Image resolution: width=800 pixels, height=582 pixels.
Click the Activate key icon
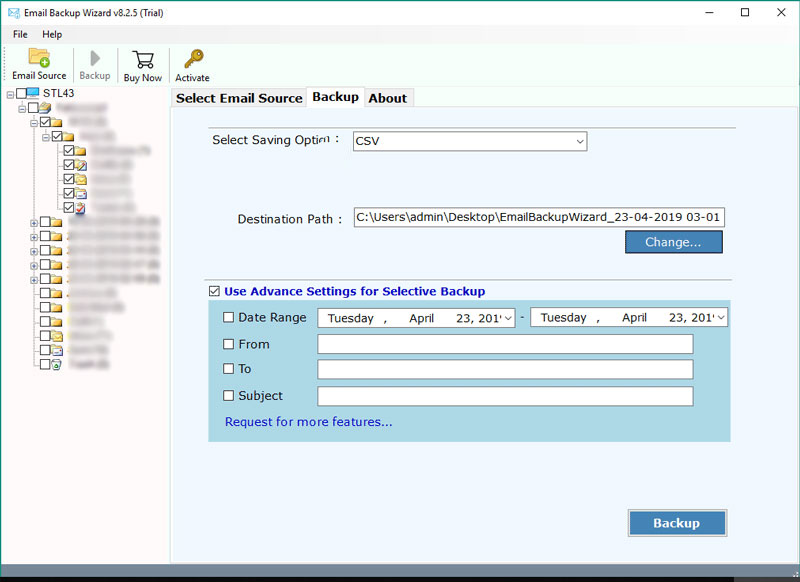click(x=192, y=58)
